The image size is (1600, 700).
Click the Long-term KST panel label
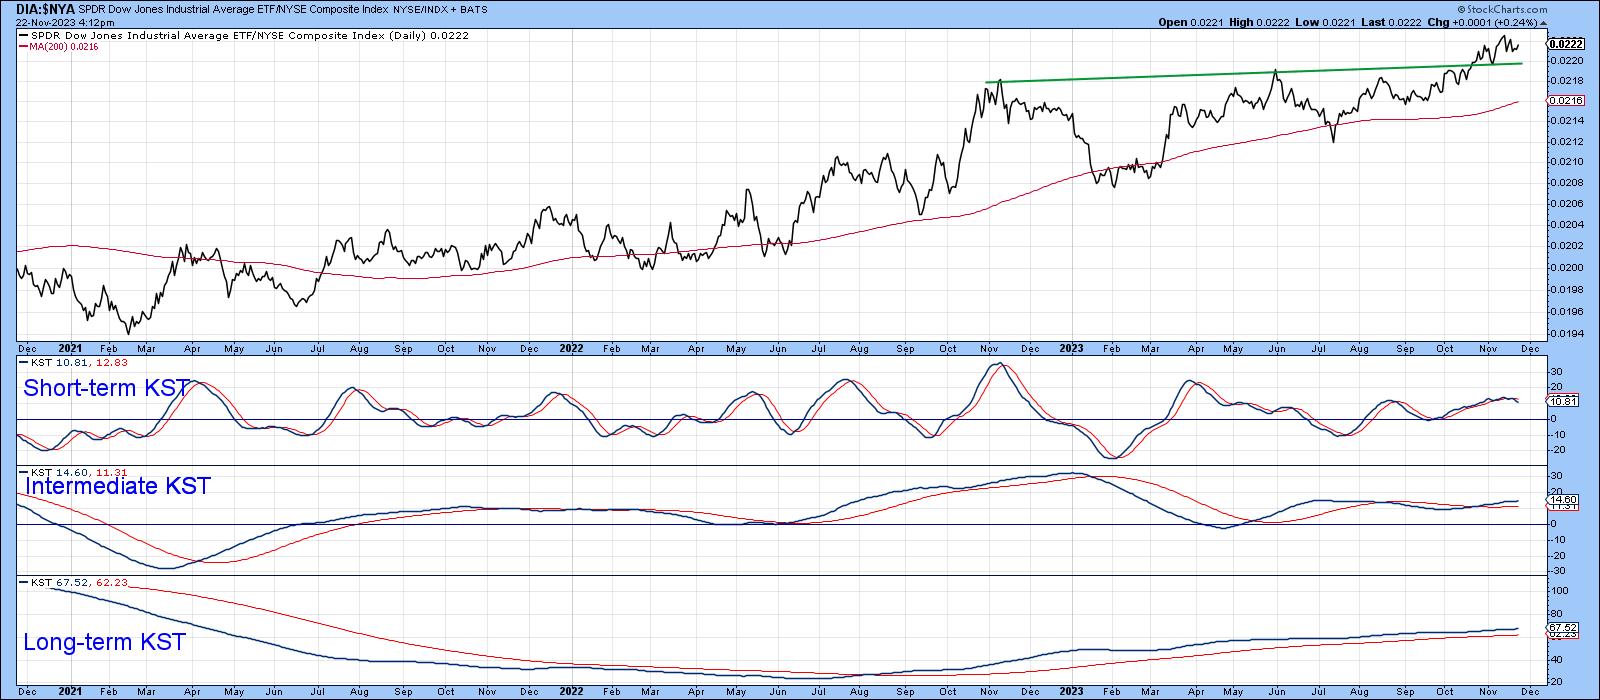(x=104, y=642)
